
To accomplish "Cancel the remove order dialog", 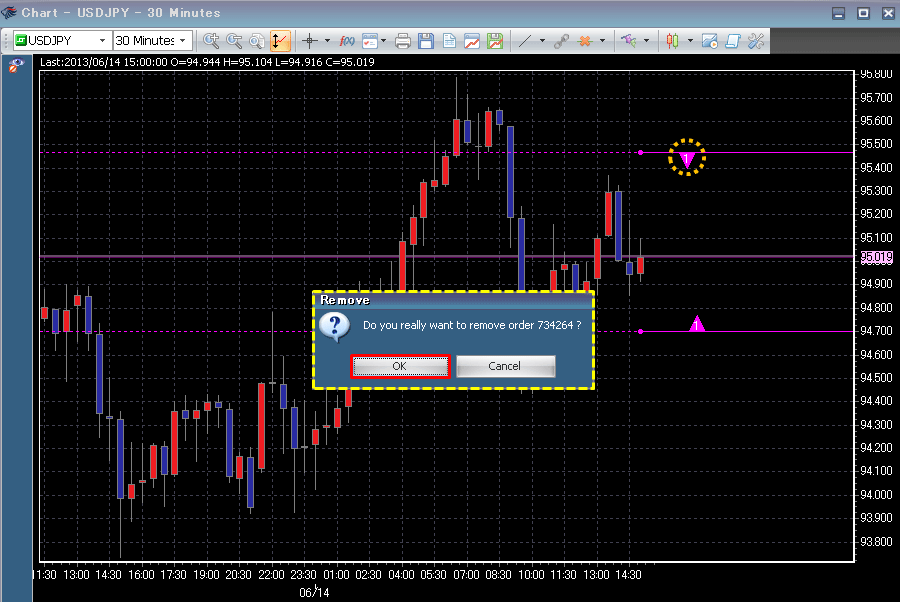I will [x=505, y=366].
